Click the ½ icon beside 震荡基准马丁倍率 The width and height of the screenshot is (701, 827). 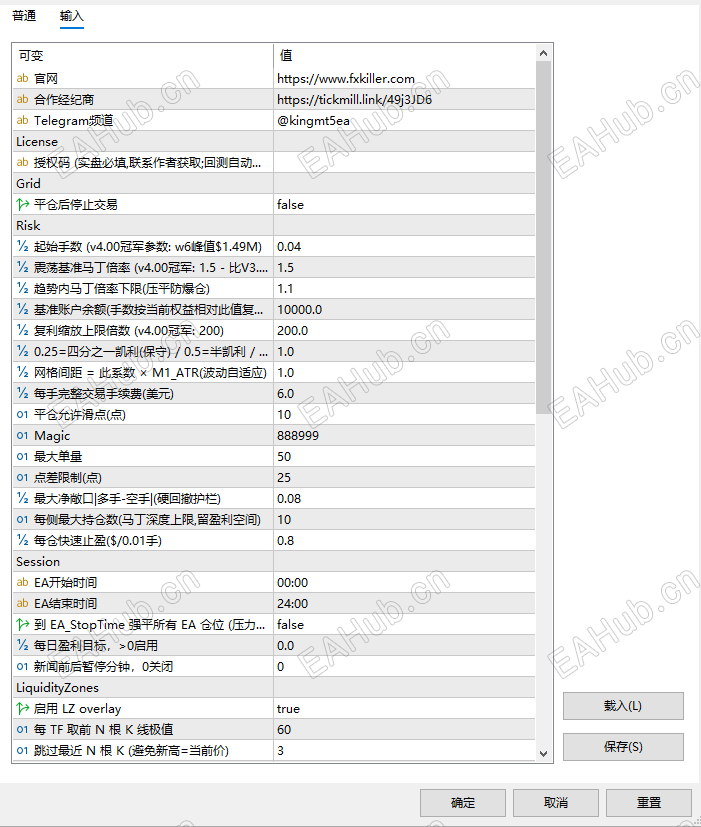(22, 268)
